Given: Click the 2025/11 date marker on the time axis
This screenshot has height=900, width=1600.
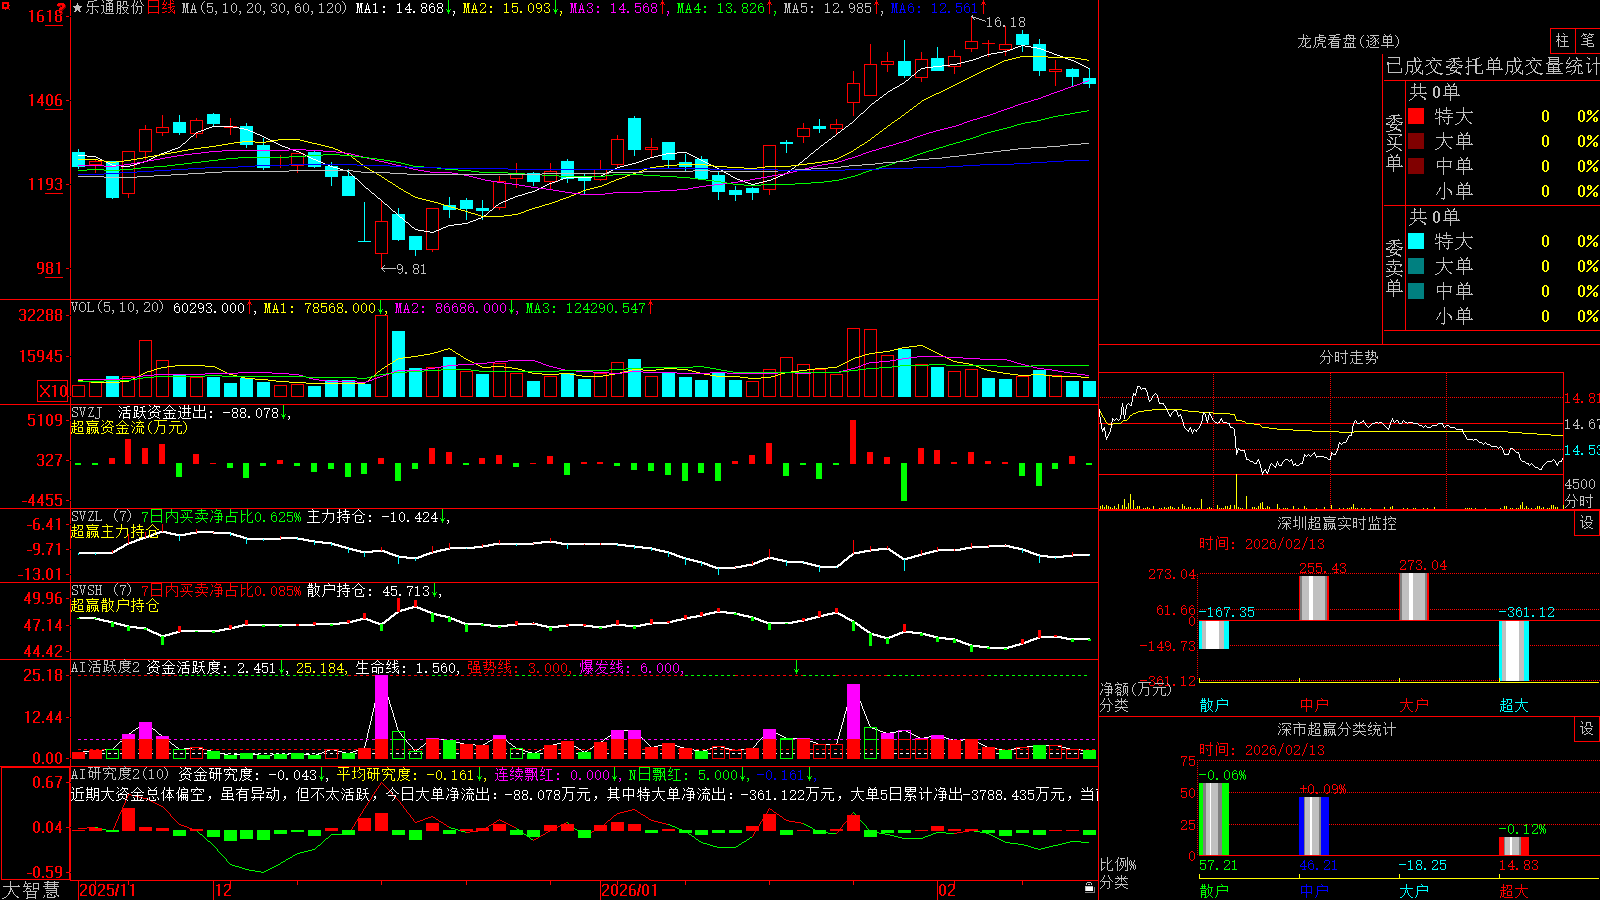Looking at the screenshot, I should (107, 890).
